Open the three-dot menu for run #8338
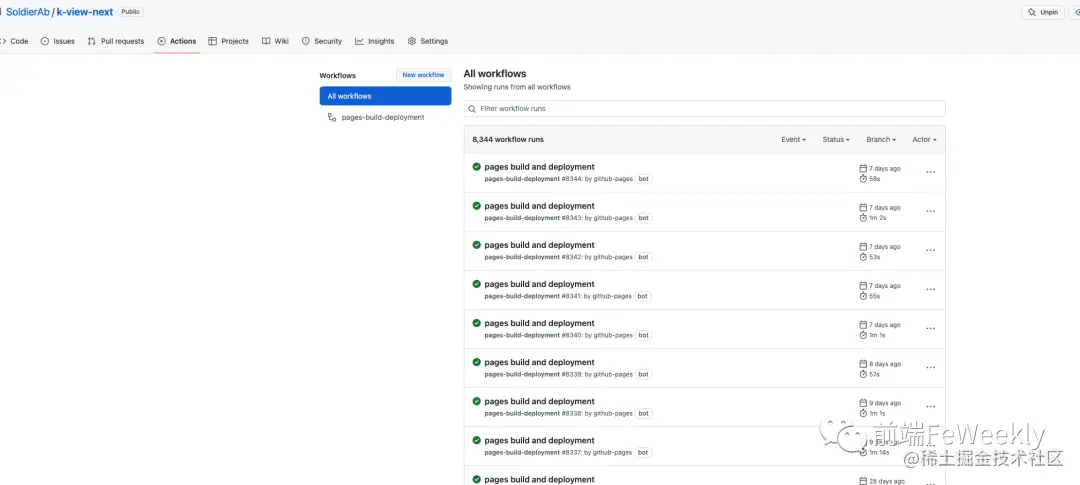The height and width of the screenshot is (485, 1080). [x=931, y=407]
